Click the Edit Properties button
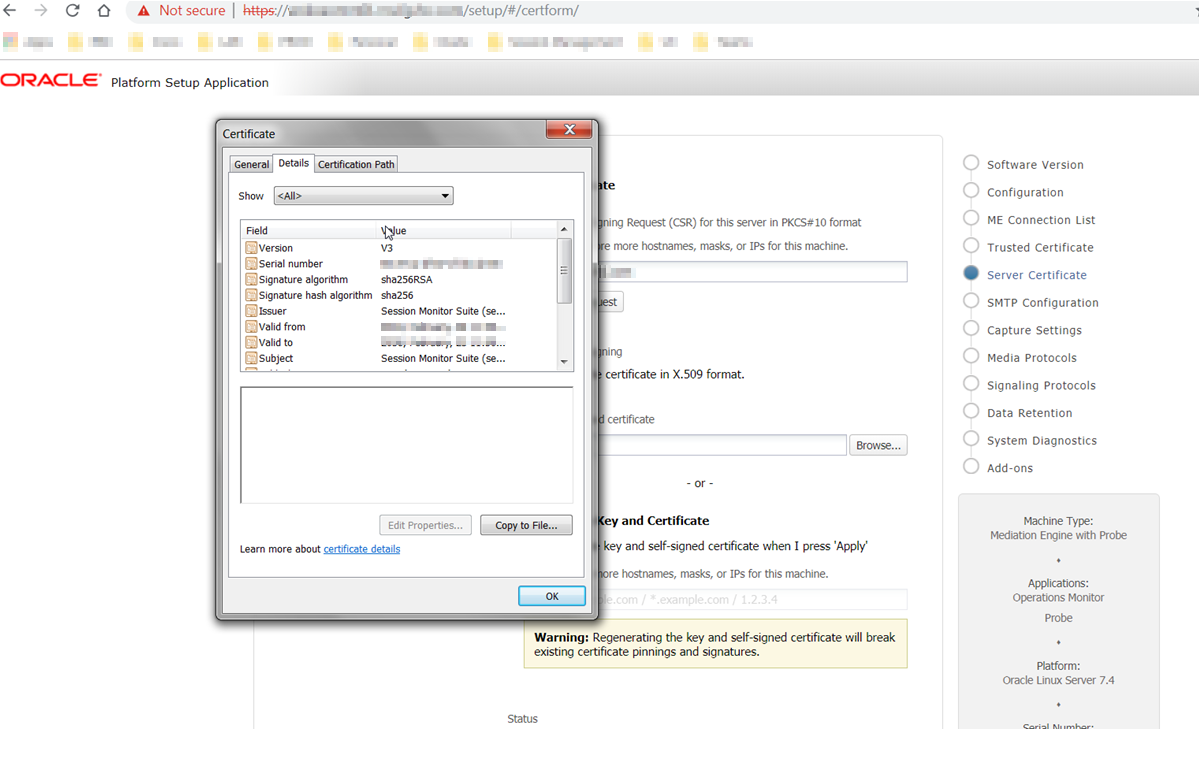This screenshot has width=1199, height=769. click(425, 525)
